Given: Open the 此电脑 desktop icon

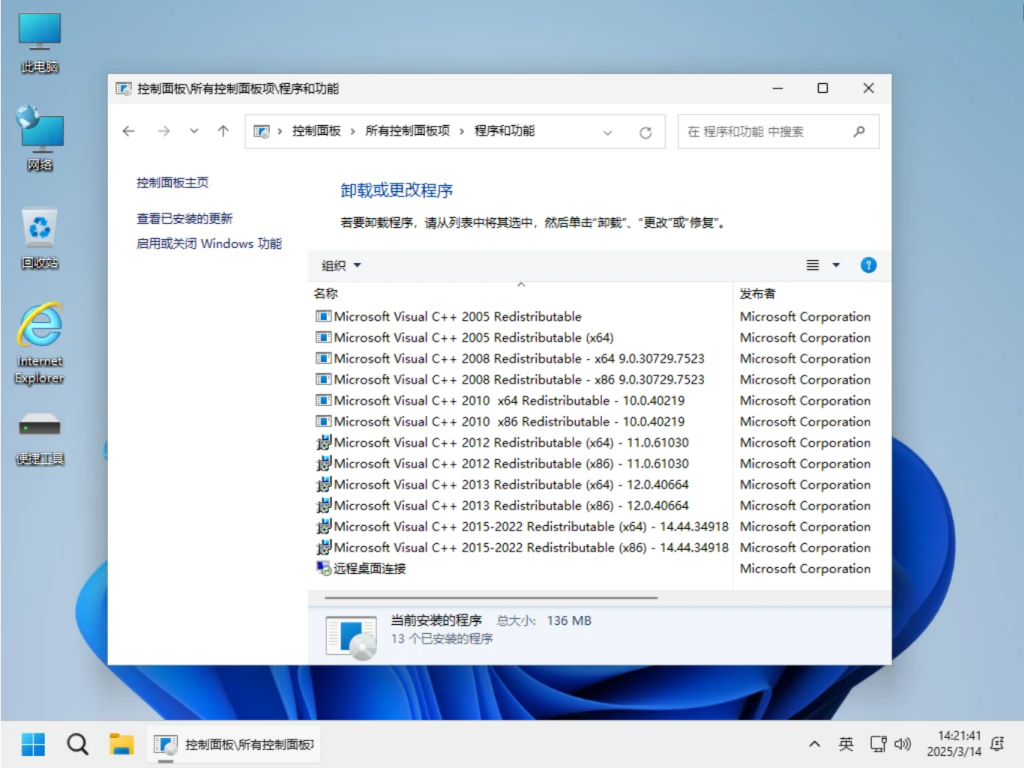Looking at the screenshot, I should coord(39,43).
